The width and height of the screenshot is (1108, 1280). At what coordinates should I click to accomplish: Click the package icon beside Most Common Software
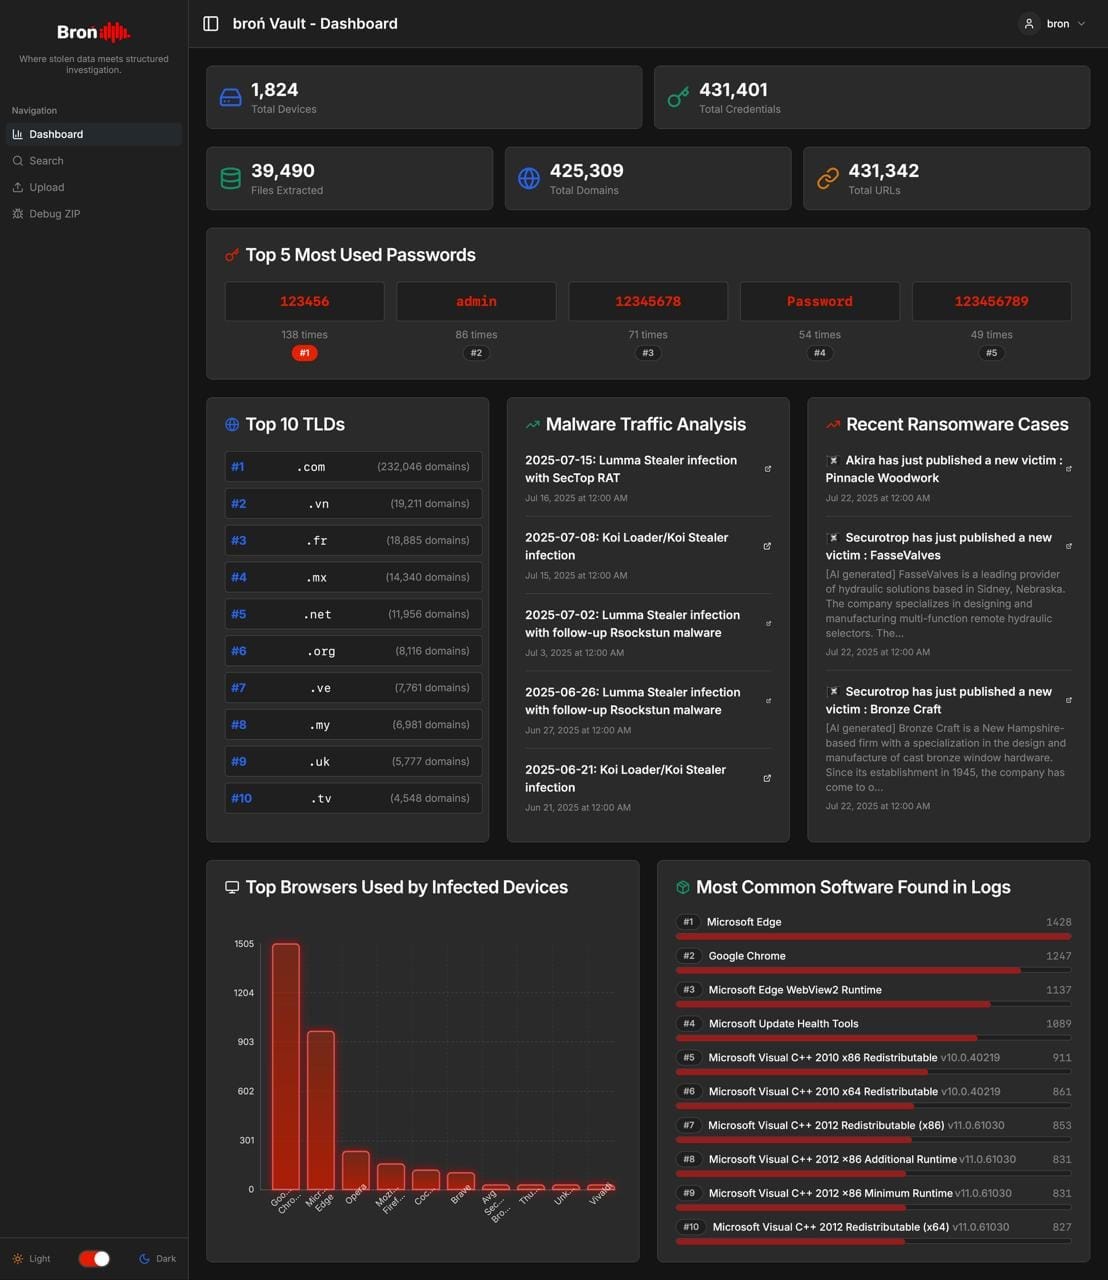point(682,886)
